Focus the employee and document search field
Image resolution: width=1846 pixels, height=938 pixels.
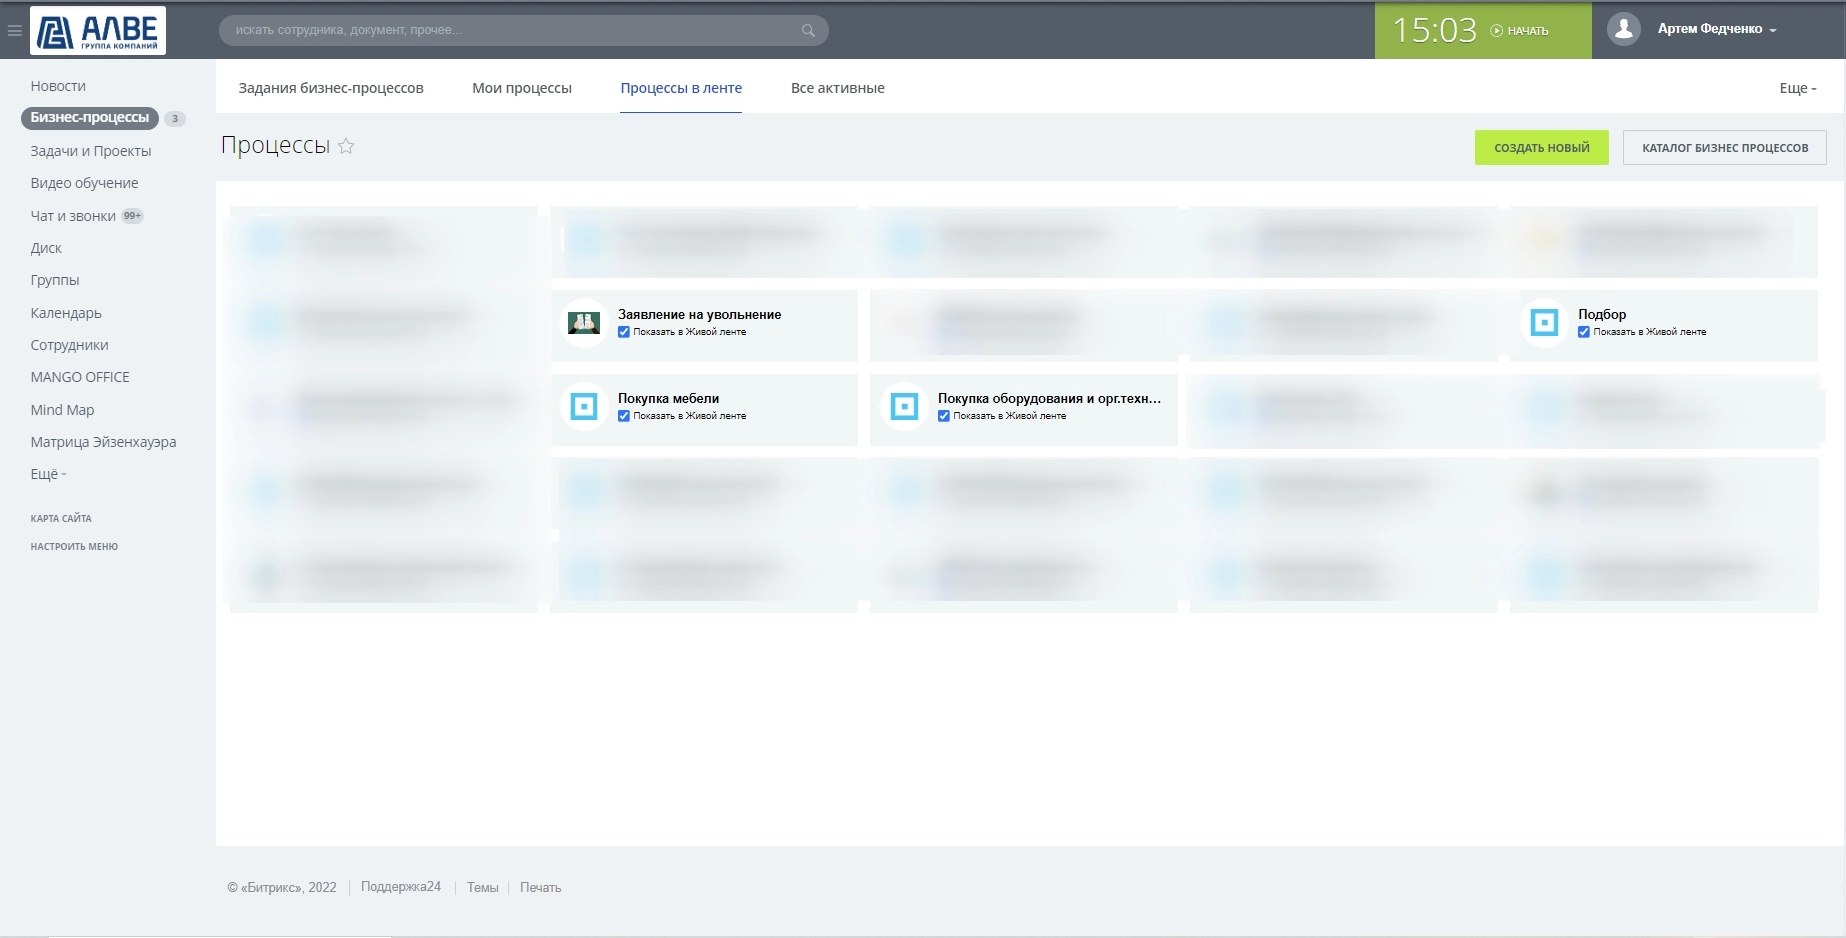[x=510, y=30]
